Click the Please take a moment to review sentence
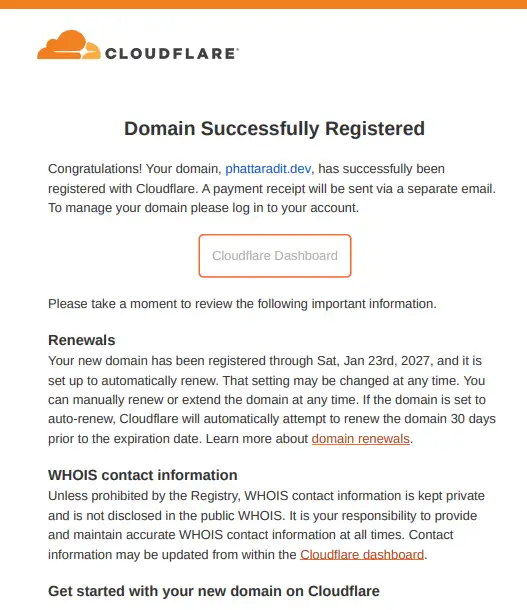Viewport: 527px width, 610px height. point(242,303)
